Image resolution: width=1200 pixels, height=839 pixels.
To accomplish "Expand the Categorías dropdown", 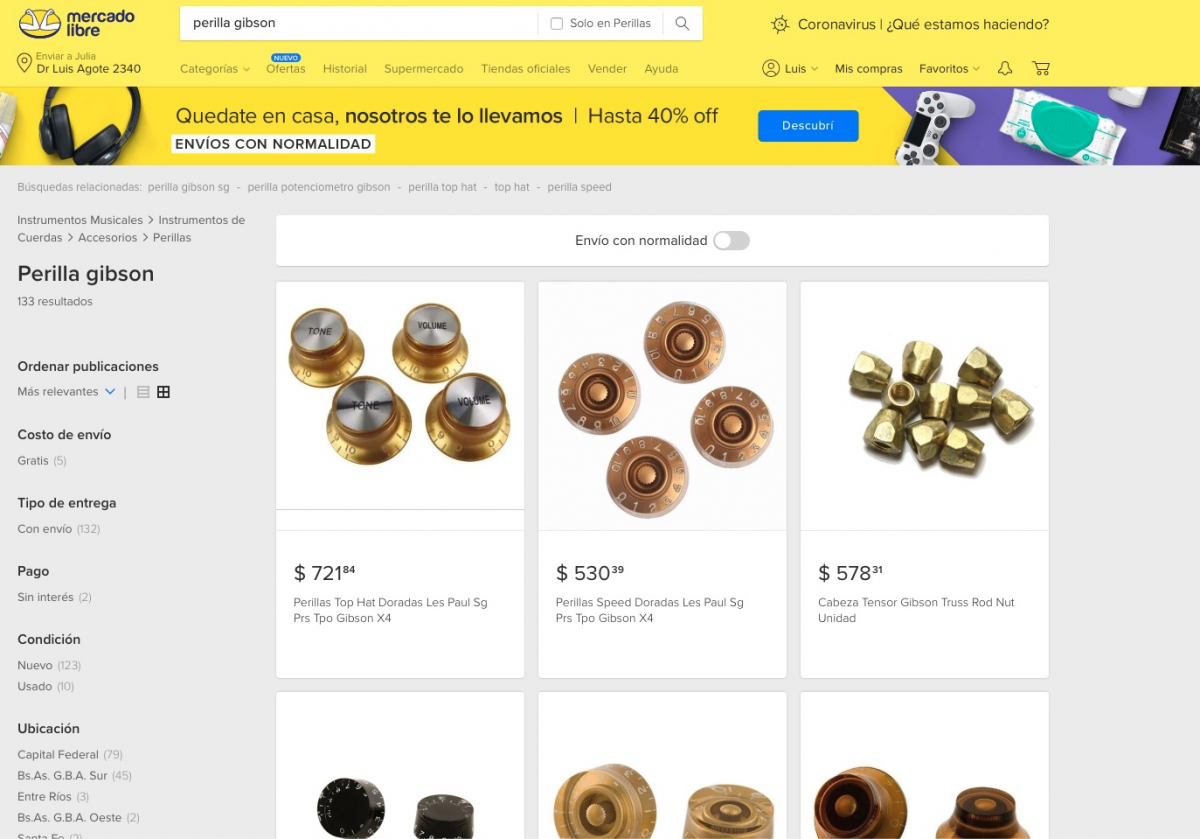I will click(215, 69).
